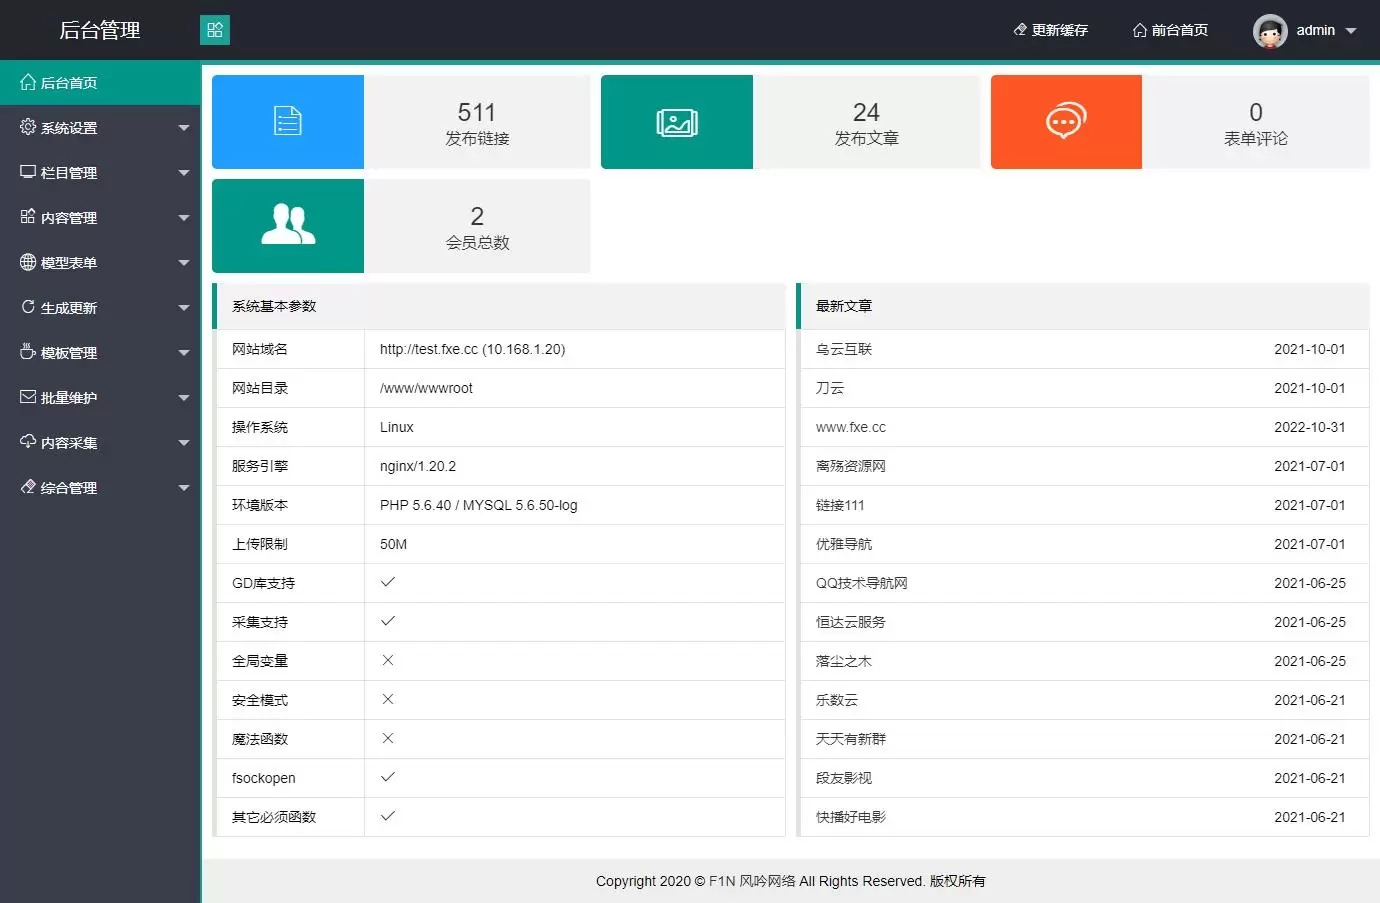Image resolution: width=1380 pixels, height=903 pixels.
Task: Click the 安全模式 cross icon
Action: [x=388, y=699]
